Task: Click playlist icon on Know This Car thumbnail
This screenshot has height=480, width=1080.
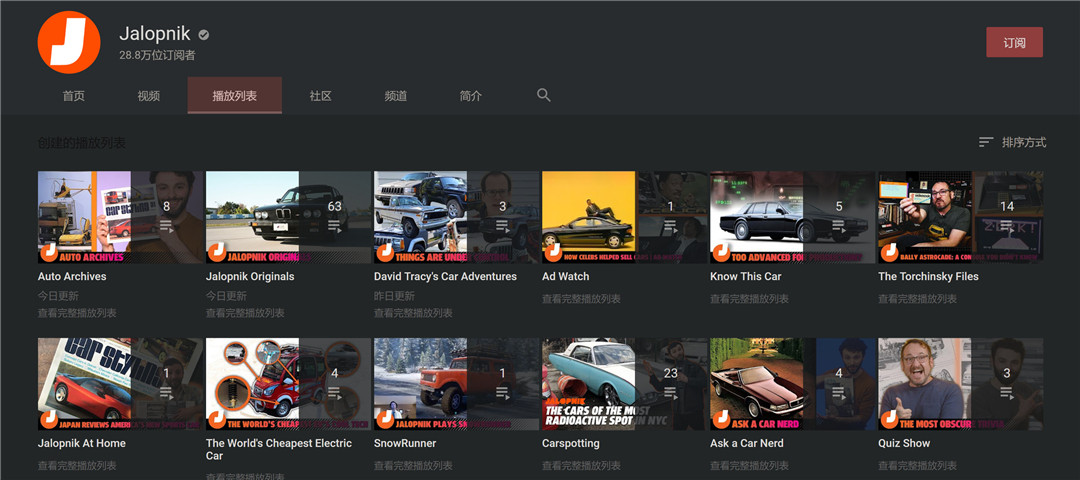Action: tap(838, 226)
